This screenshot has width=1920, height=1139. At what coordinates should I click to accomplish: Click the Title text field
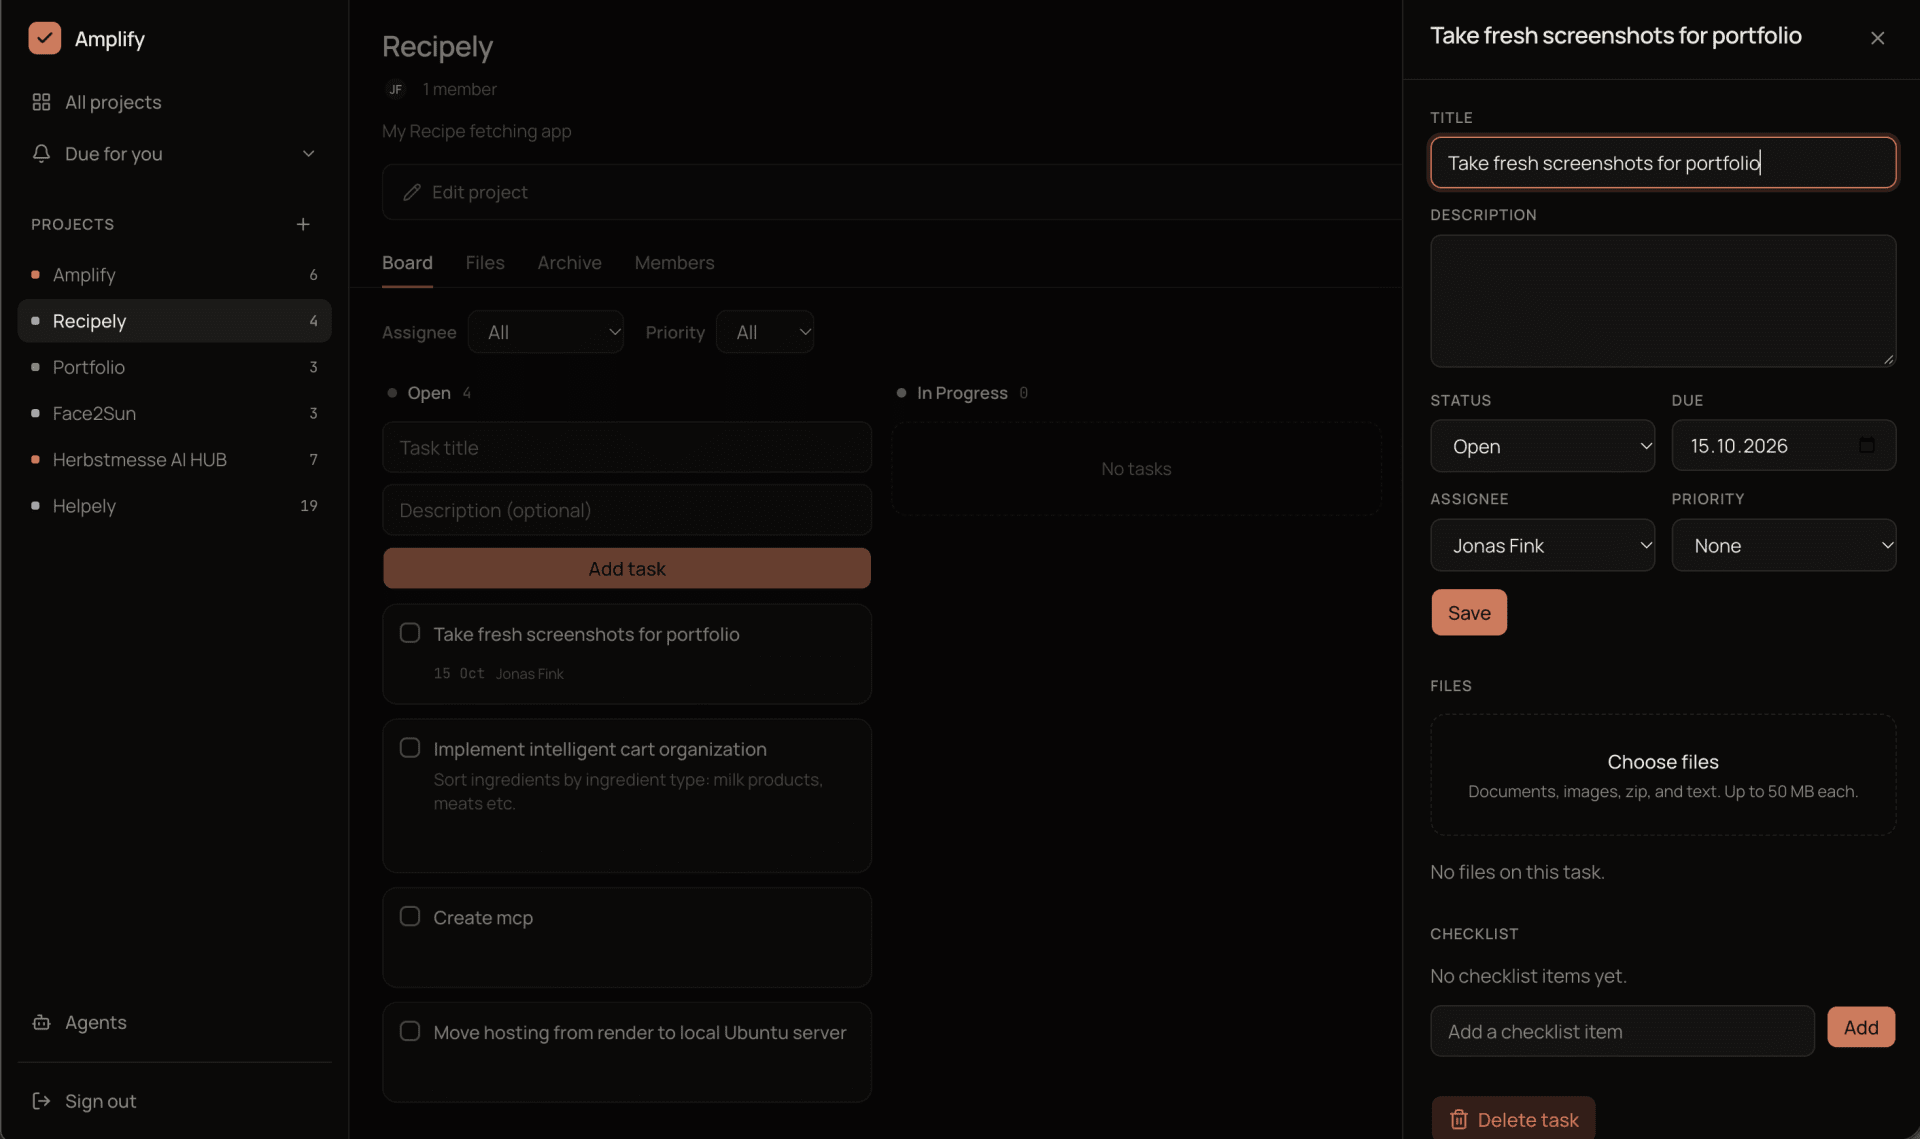tap(1663, 162)
